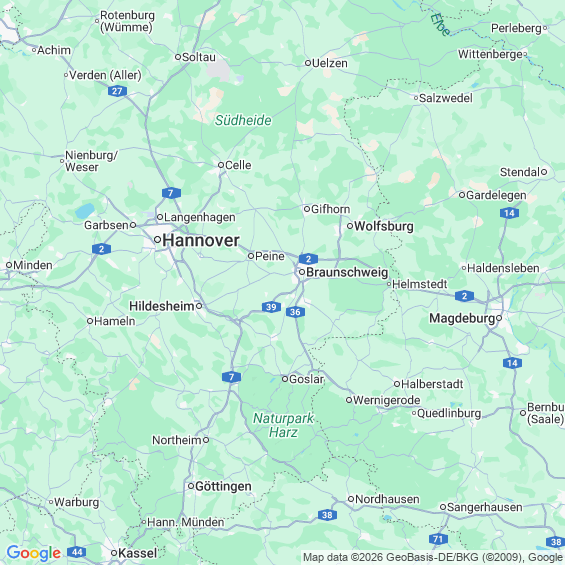
Task: Click the A7 shield north of Langenhagen
Action: coord(171,193)
